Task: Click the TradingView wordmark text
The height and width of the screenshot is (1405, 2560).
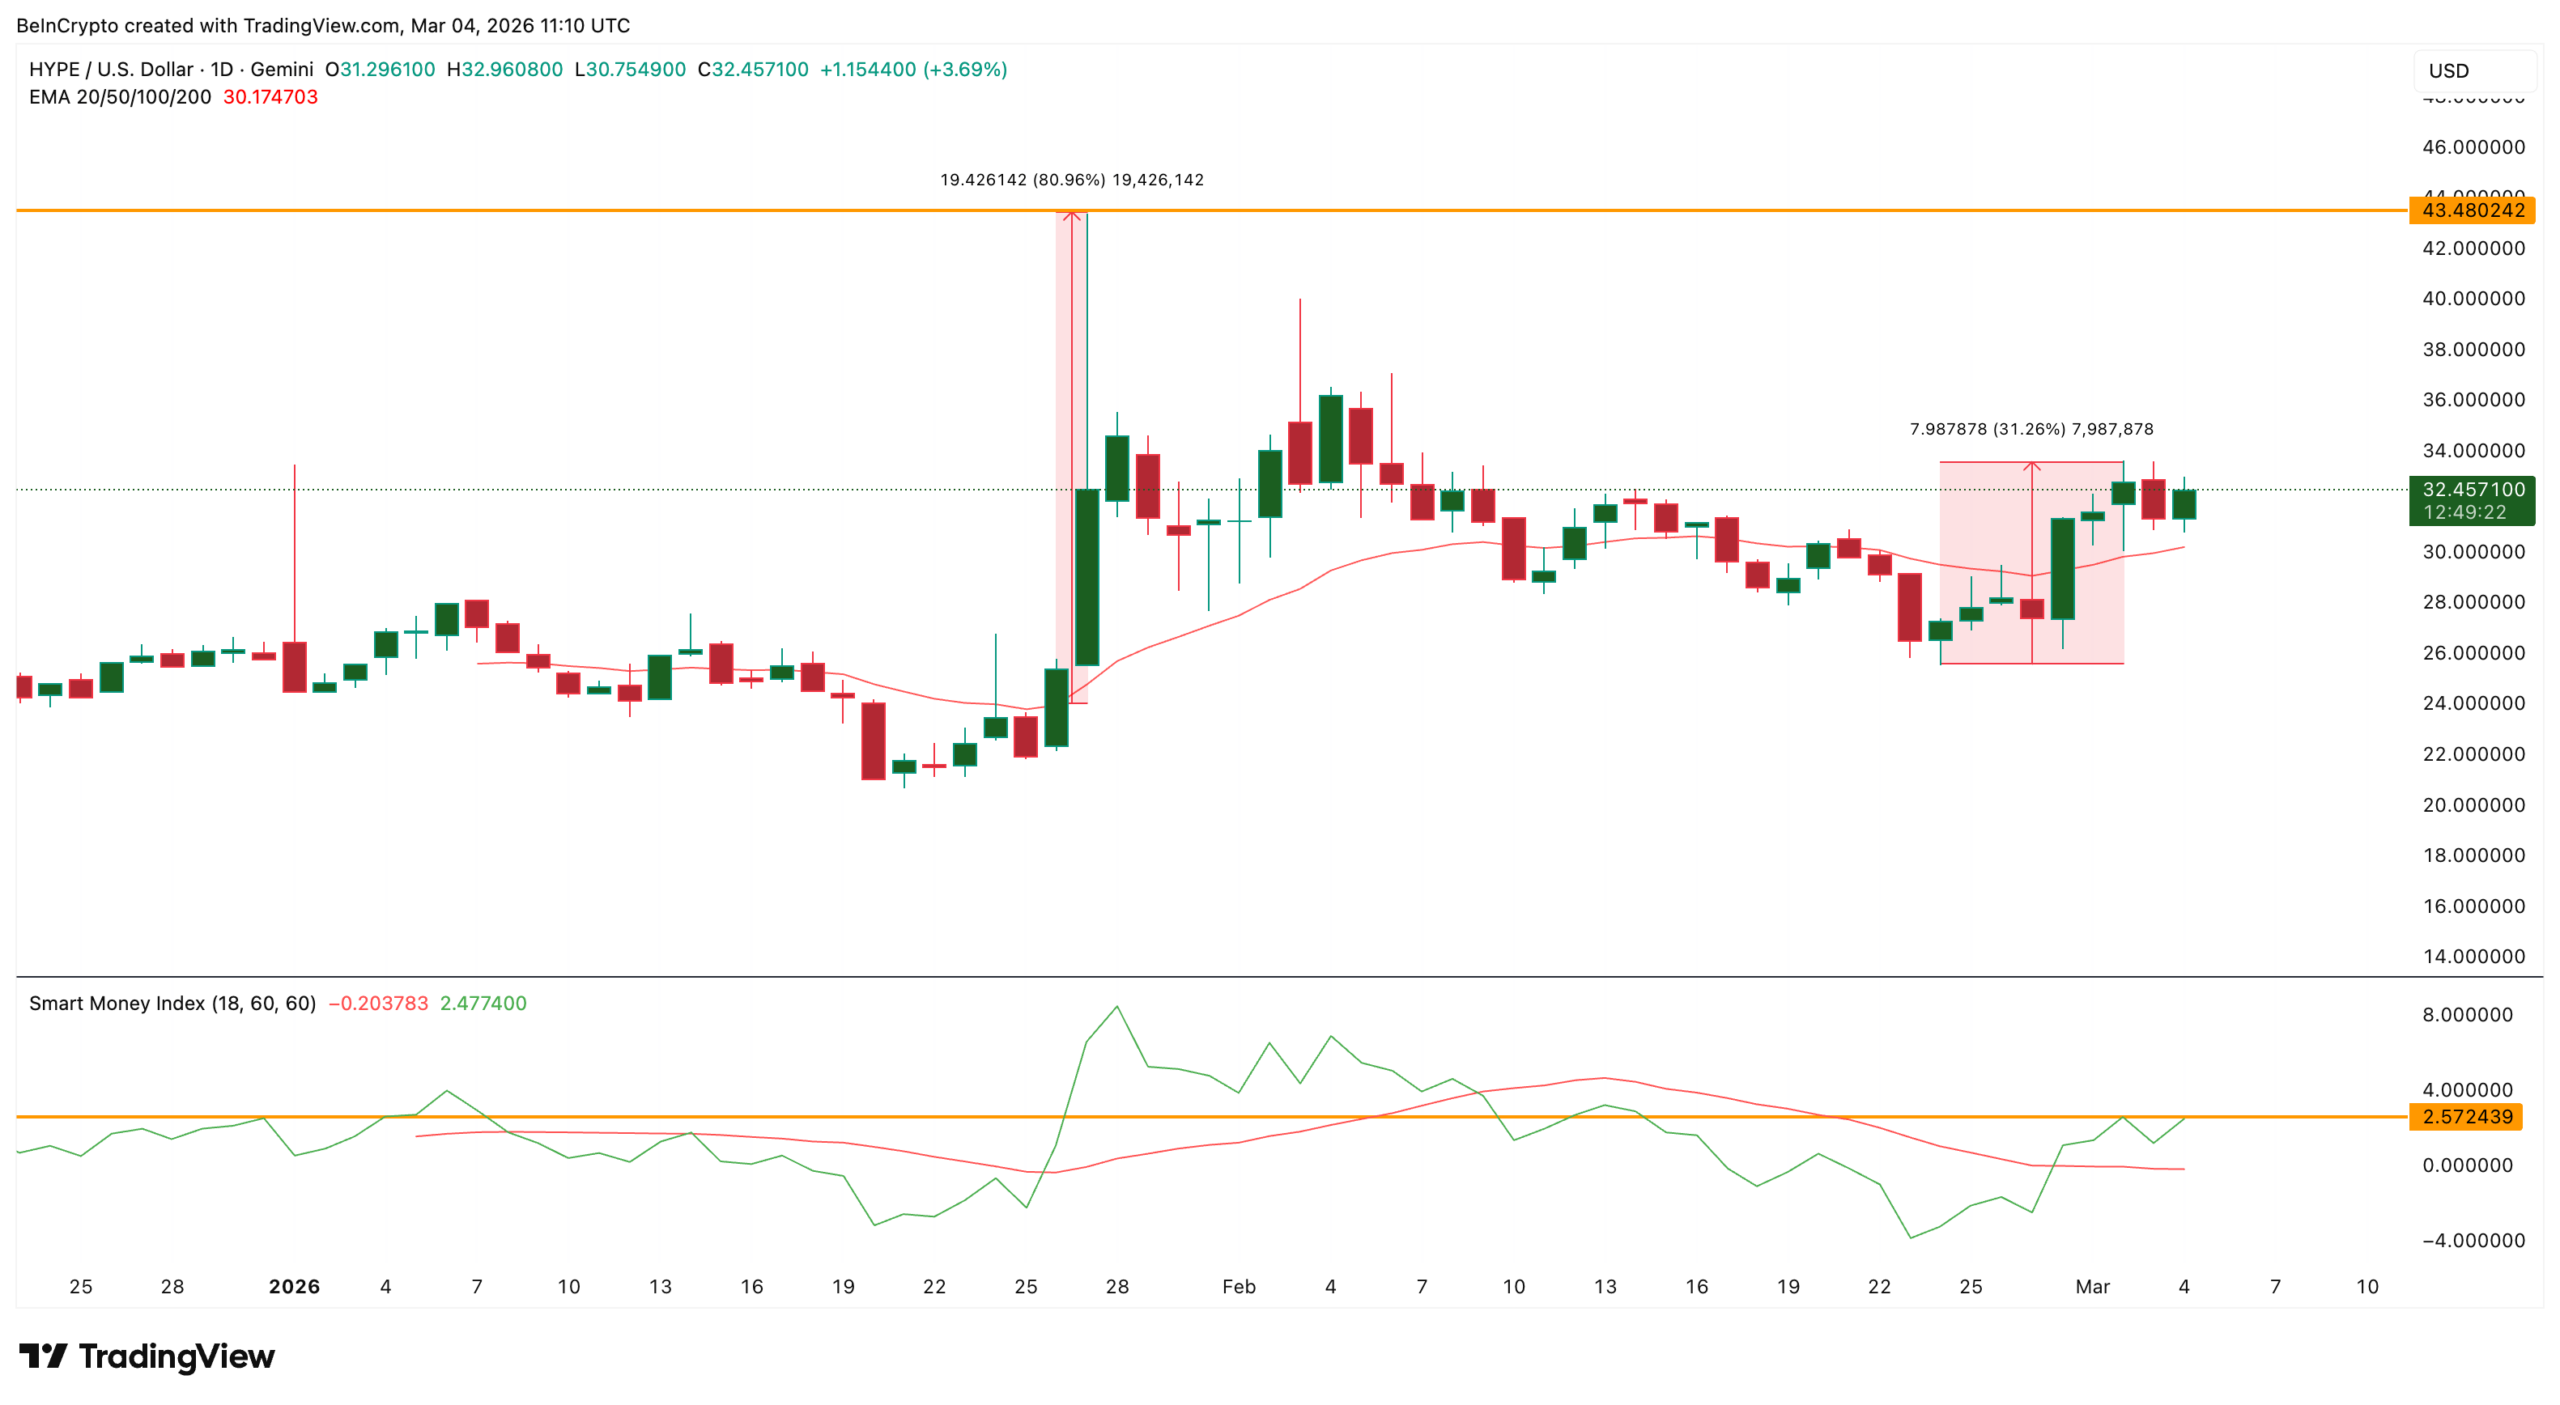Action: tap(176, 1356)
